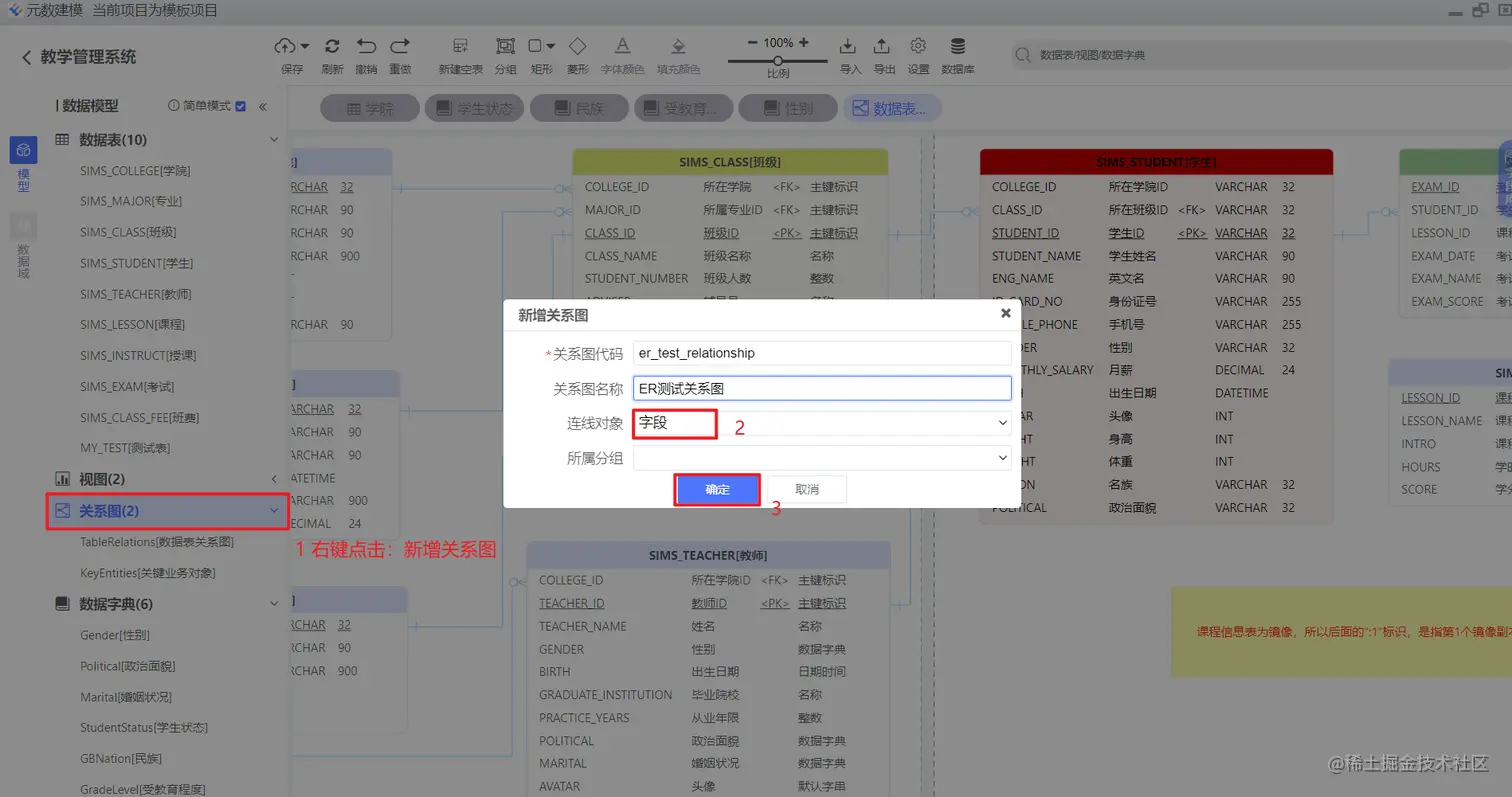The image size is (1512, 797).
Task: Refresh the canvas with the 刷新 icon
Action: point(332,46)
